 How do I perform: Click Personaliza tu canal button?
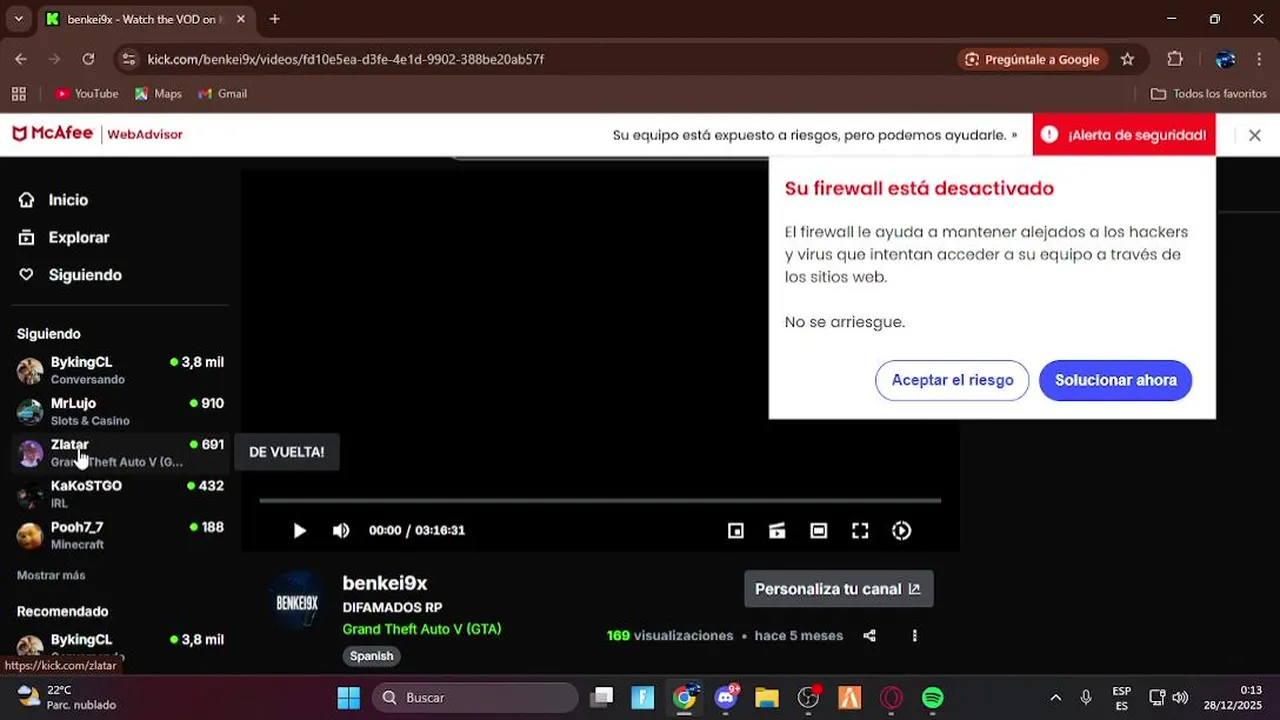click(x=838, y=589)
